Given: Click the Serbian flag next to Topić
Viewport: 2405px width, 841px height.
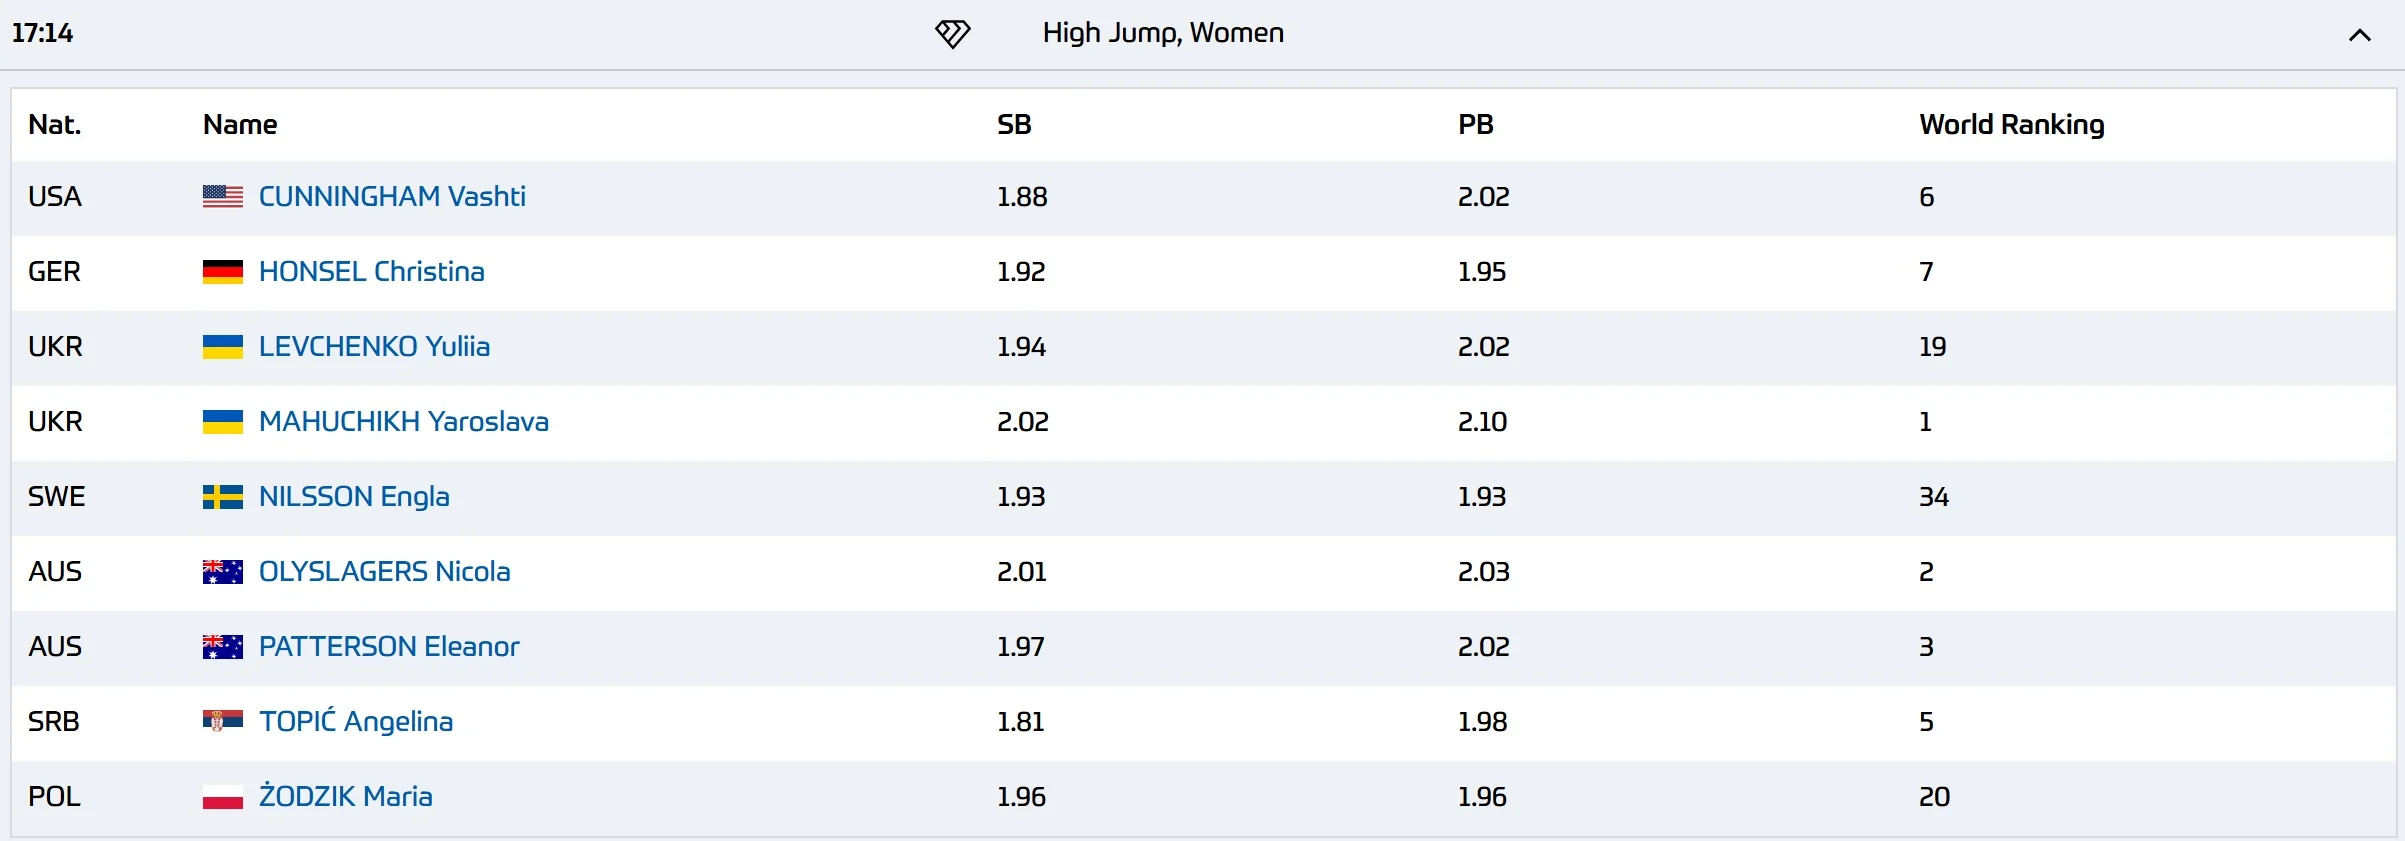Looking at the screenshot, I should [x=222, y=722].
